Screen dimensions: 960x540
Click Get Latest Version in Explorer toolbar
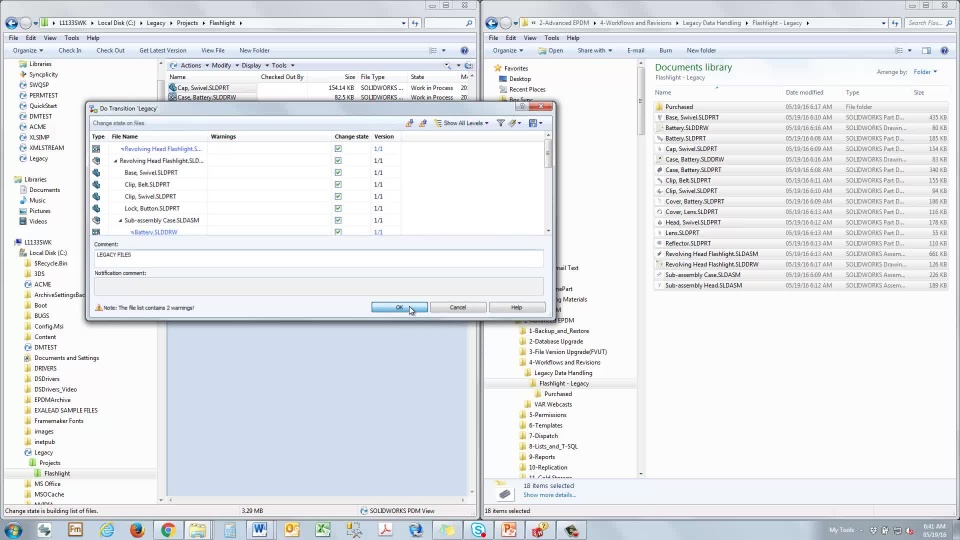tap(163, 50)
